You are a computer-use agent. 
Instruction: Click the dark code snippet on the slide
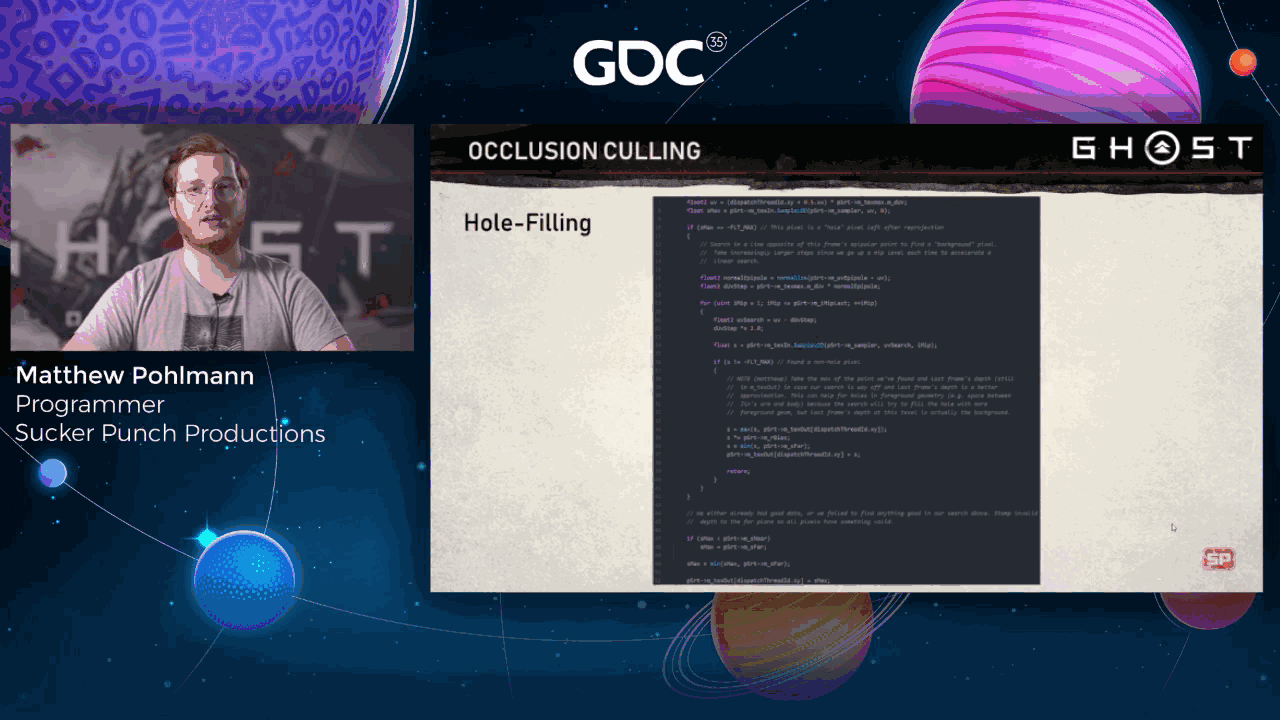tap(846, 390)
